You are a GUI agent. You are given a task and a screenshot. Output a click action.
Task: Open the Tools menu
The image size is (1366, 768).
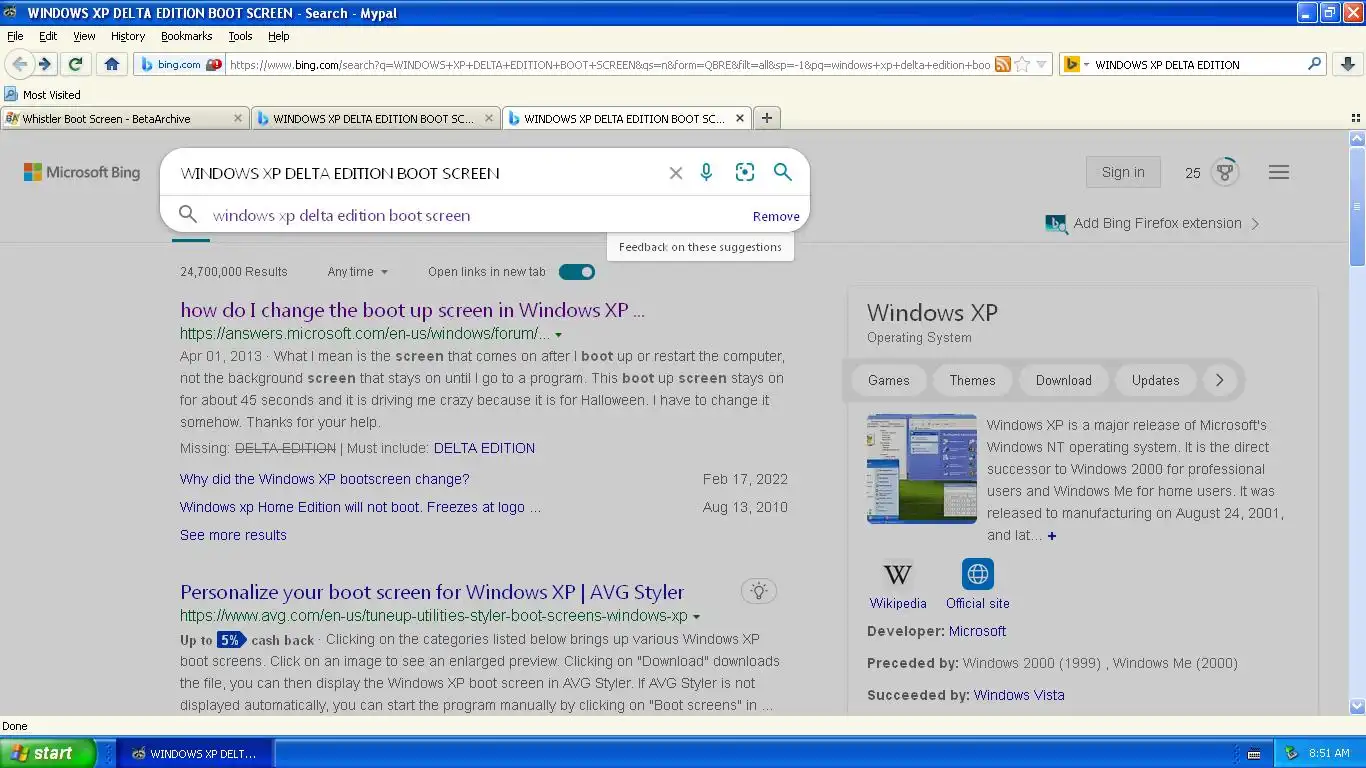240,36
